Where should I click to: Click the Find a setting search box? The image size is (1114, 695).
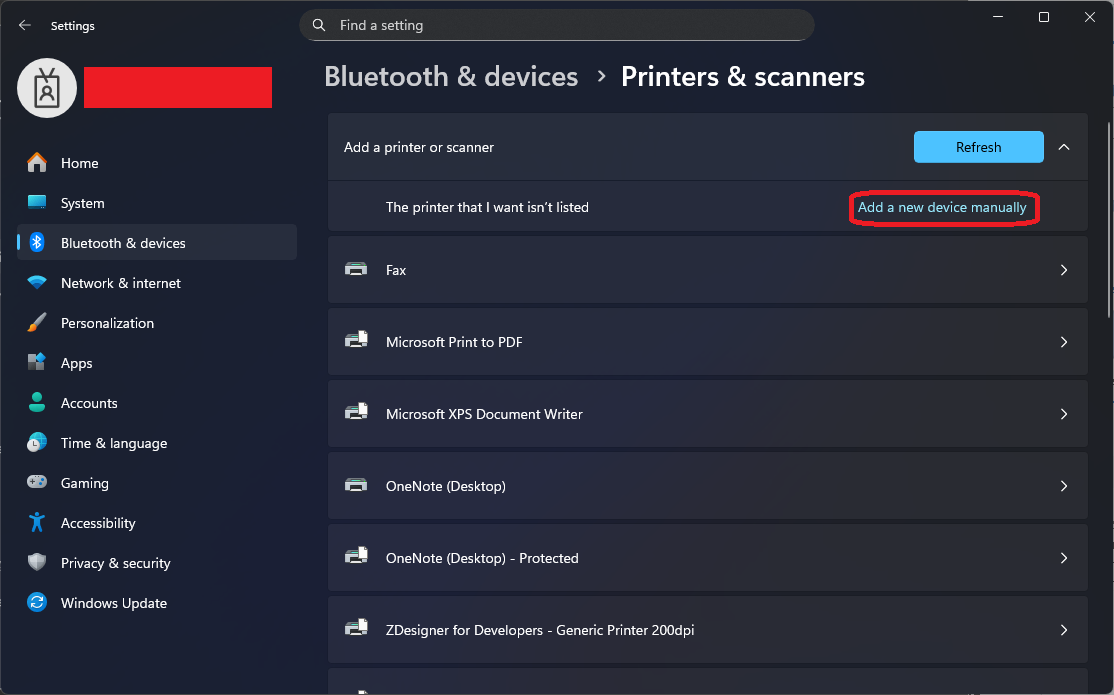(x=557, y=26)
